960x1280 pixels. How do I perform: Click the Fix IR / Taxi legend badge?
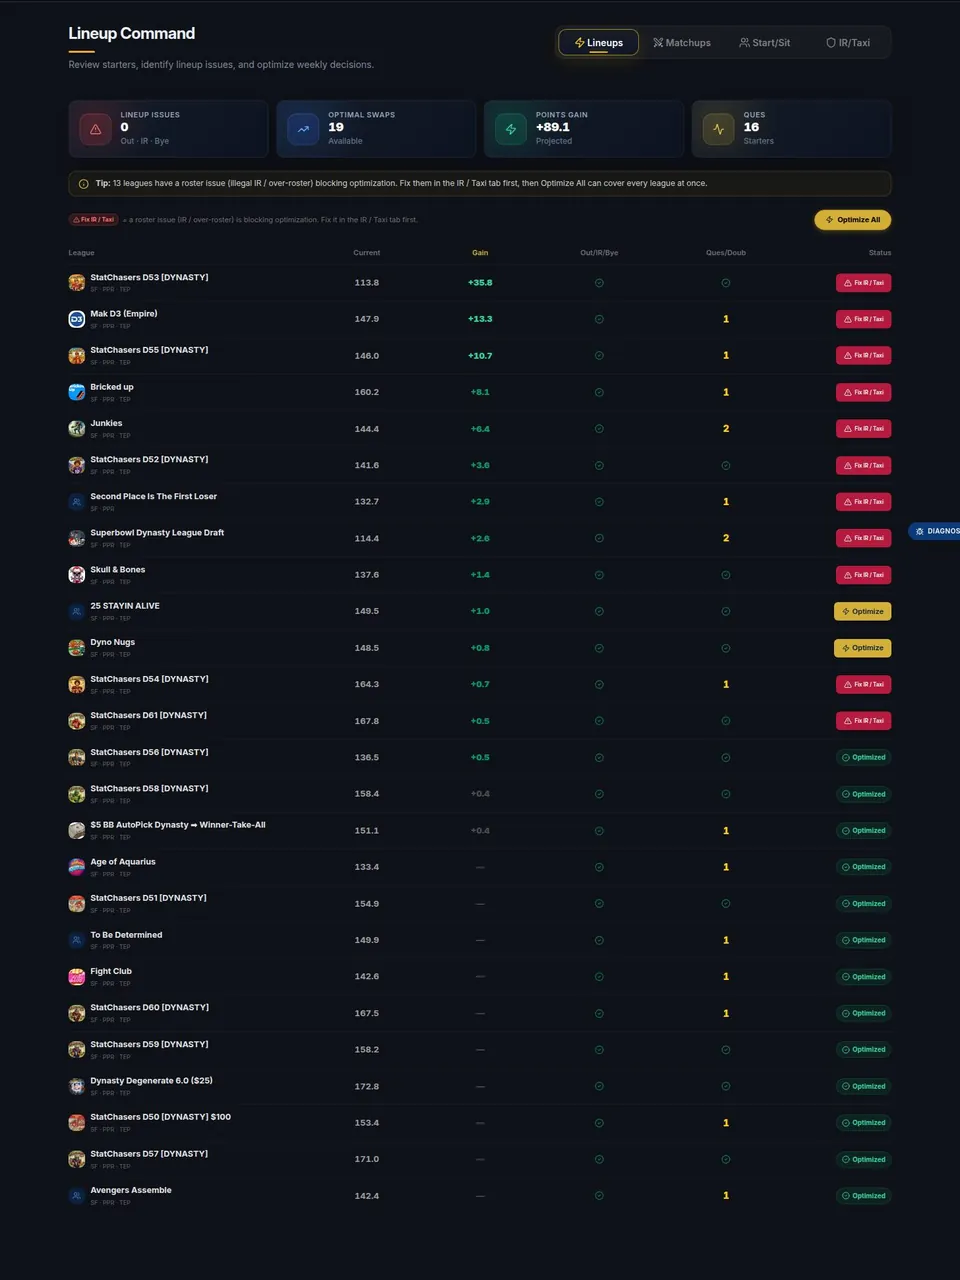[94, 220]
